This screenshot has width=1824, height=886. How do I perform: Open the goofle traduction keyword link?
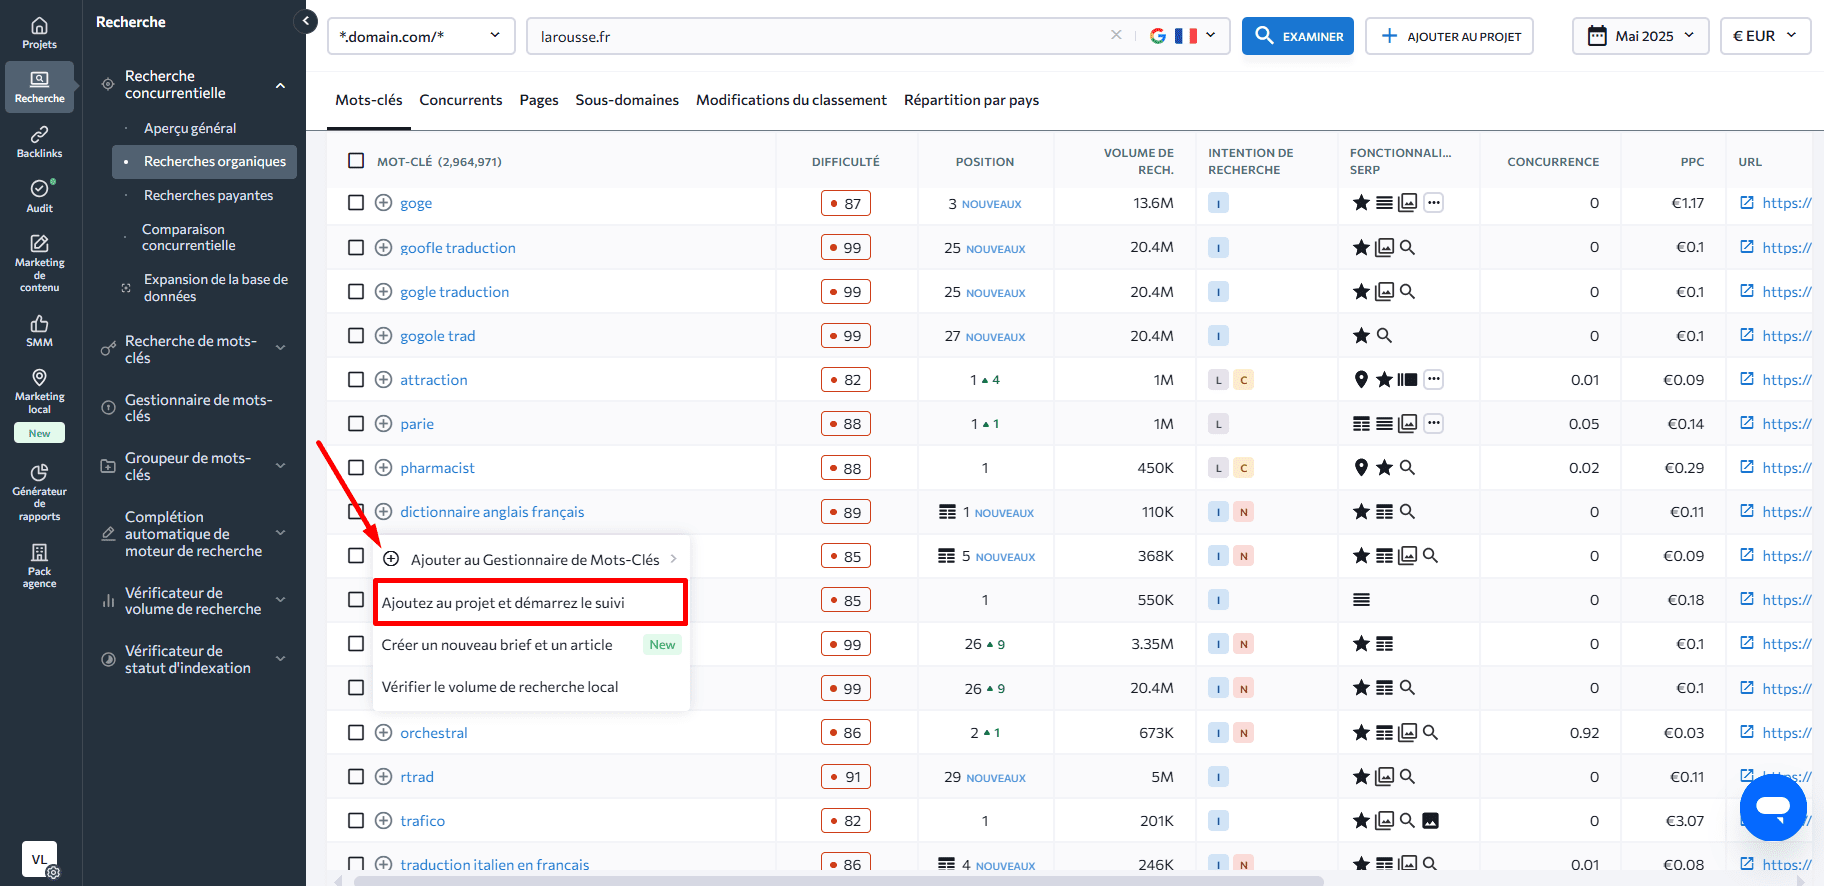[458, 248]
